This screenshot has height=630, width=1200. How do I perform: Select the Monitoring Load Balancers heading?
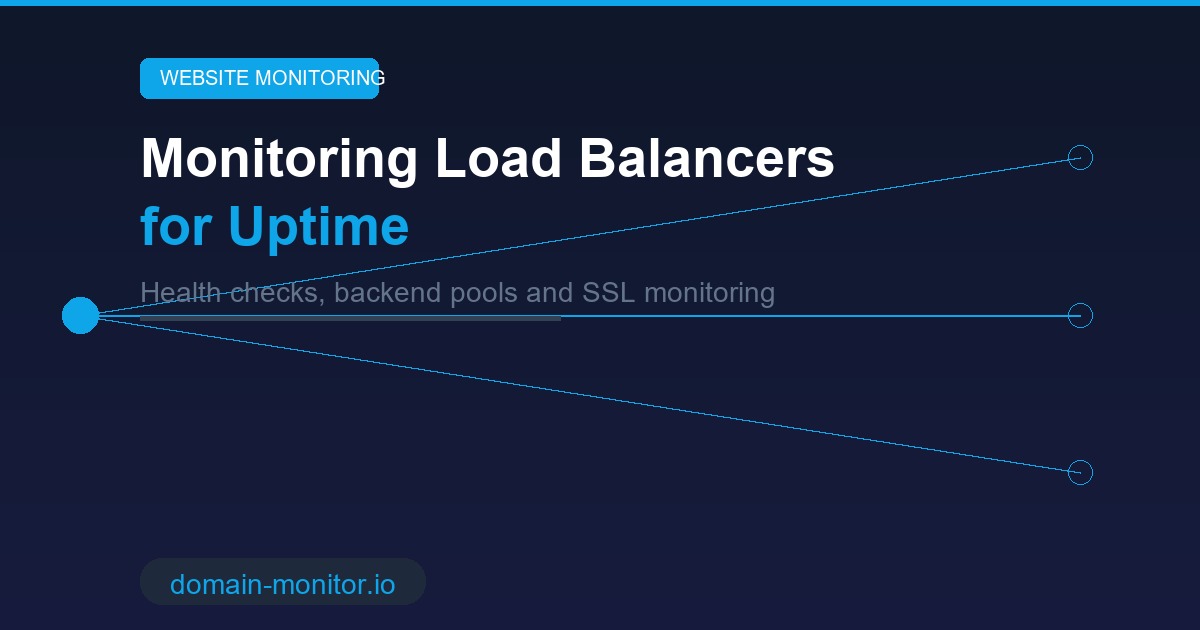click(487, 157)
